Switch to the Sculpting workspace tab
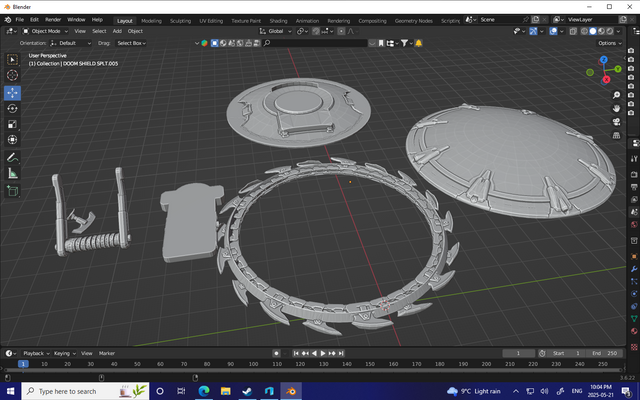 (x=181, y=20)
